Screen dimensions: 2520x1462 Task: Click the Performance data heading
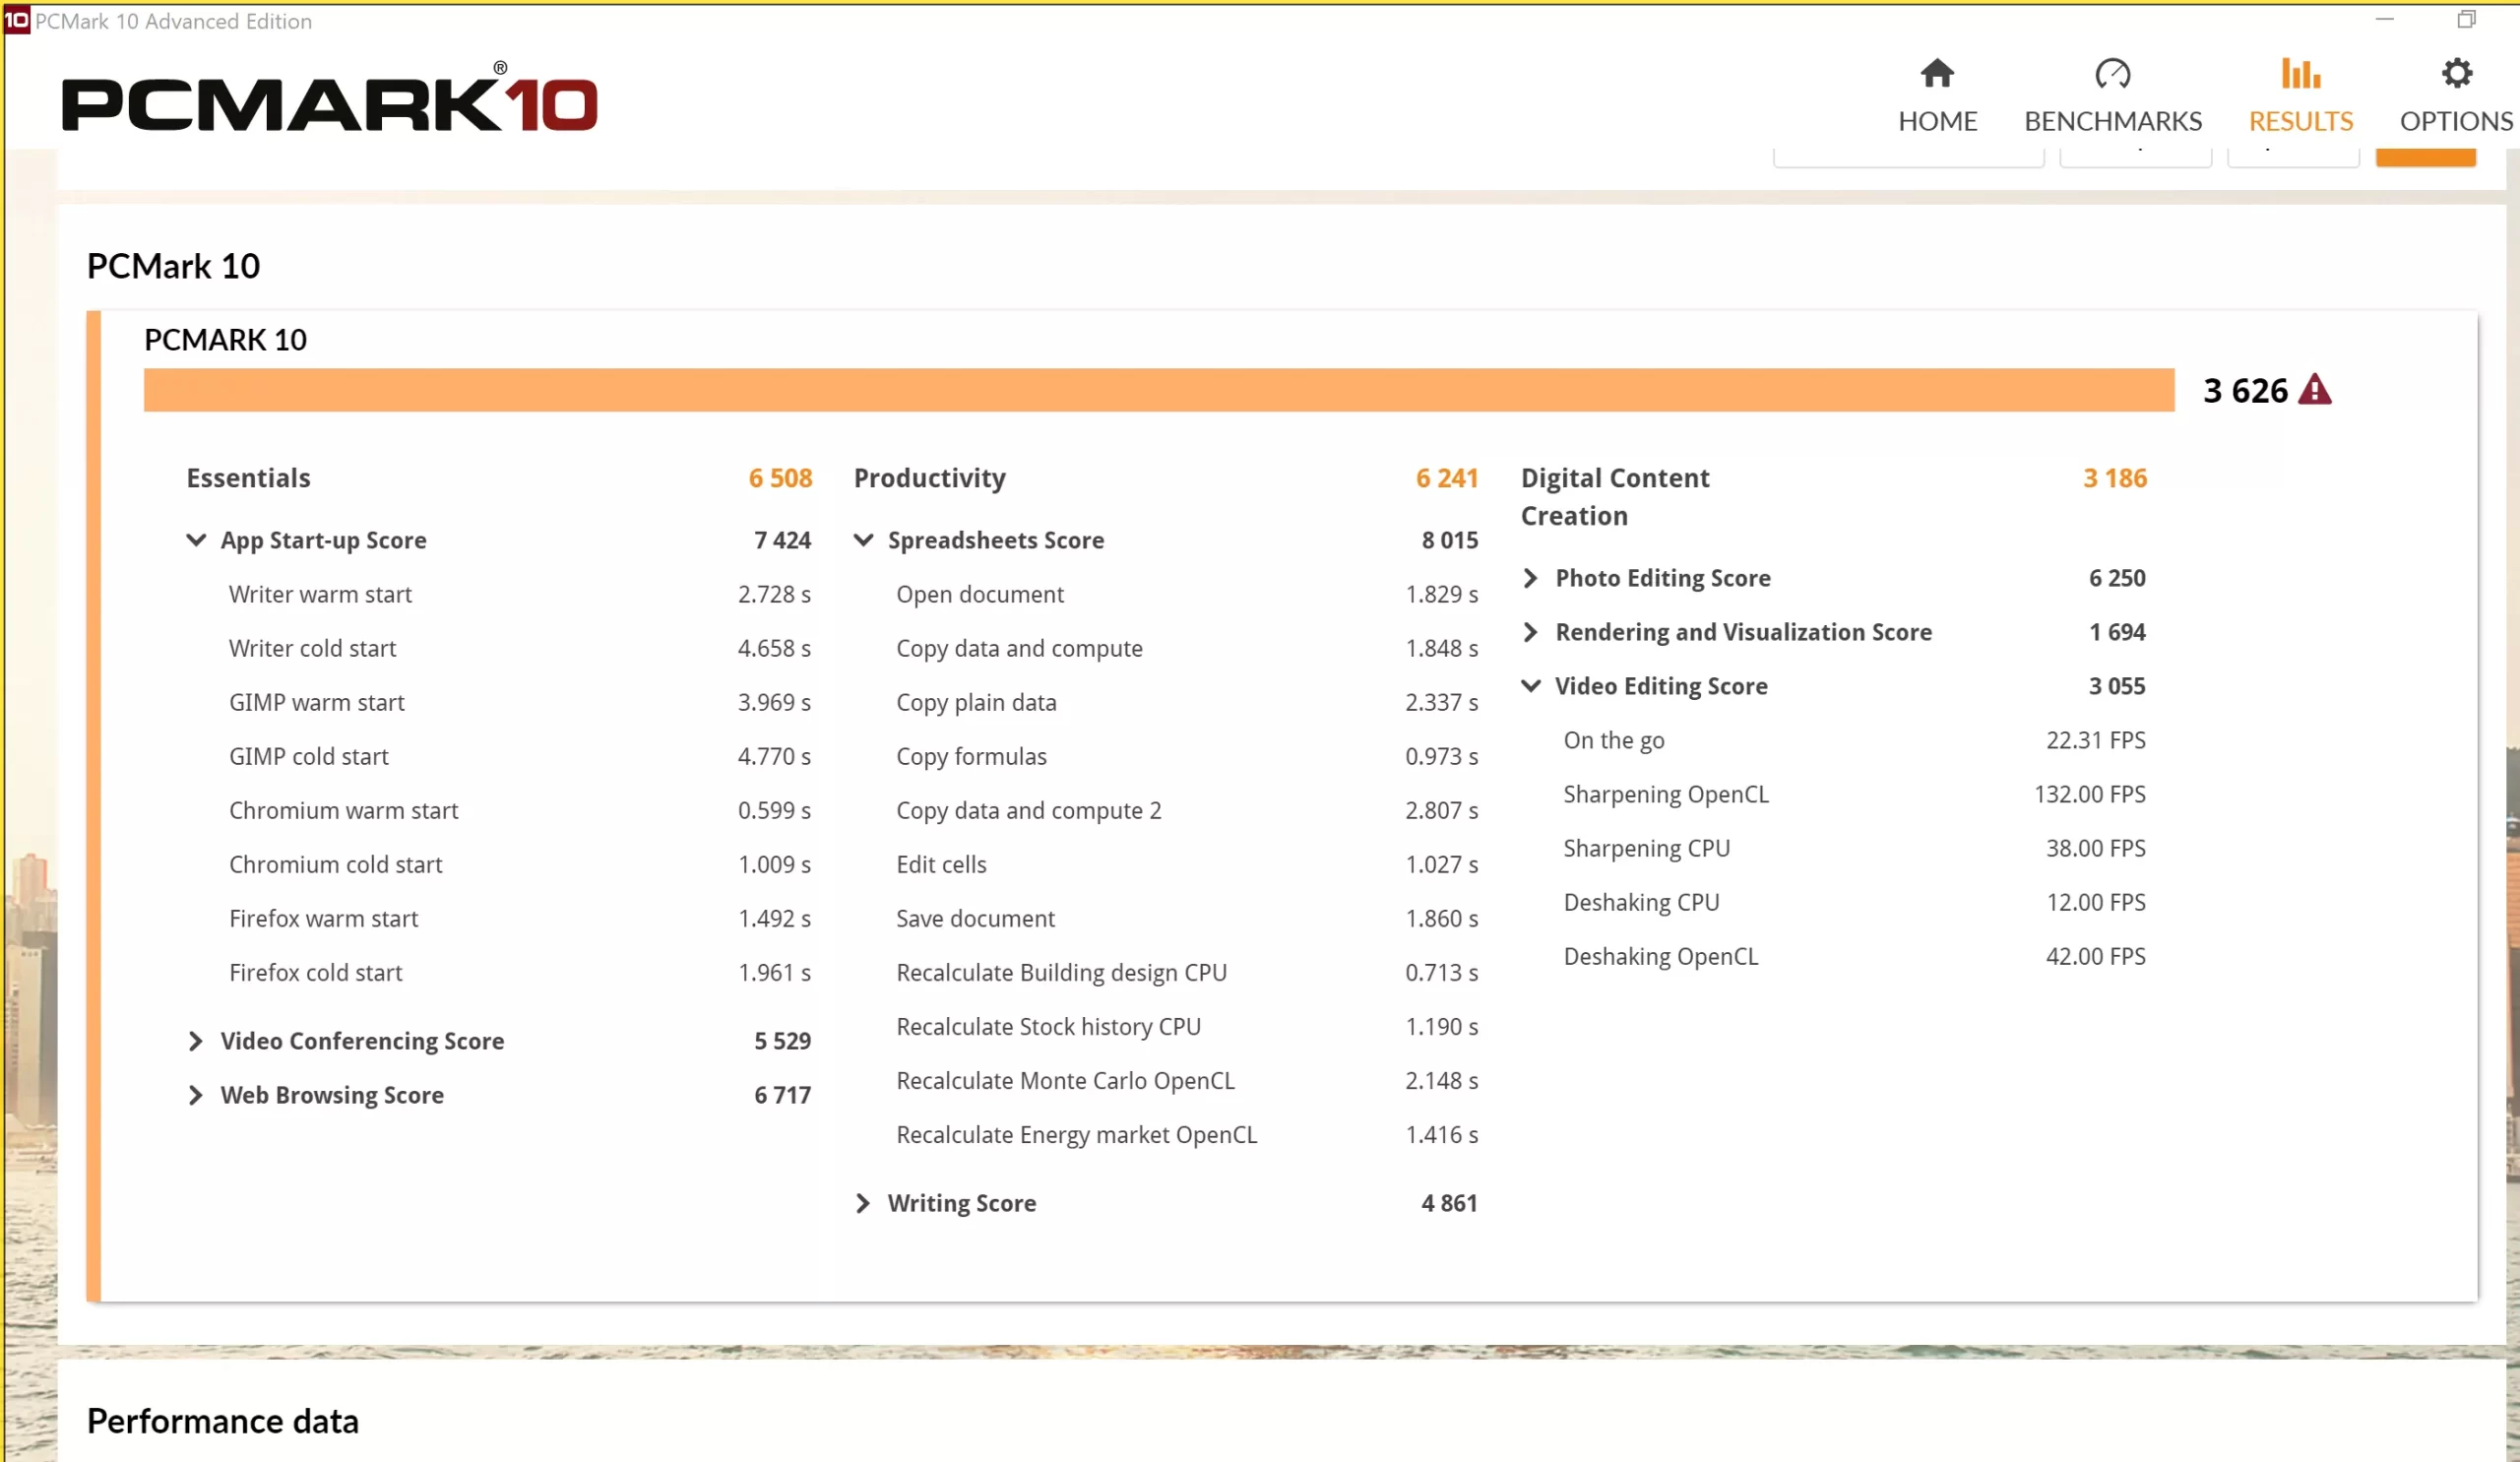tap(222, 1421)
